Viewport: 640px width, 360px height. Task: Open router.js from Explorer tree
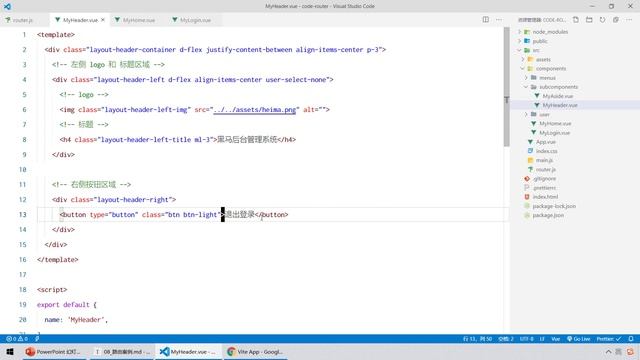pos(545,169)
